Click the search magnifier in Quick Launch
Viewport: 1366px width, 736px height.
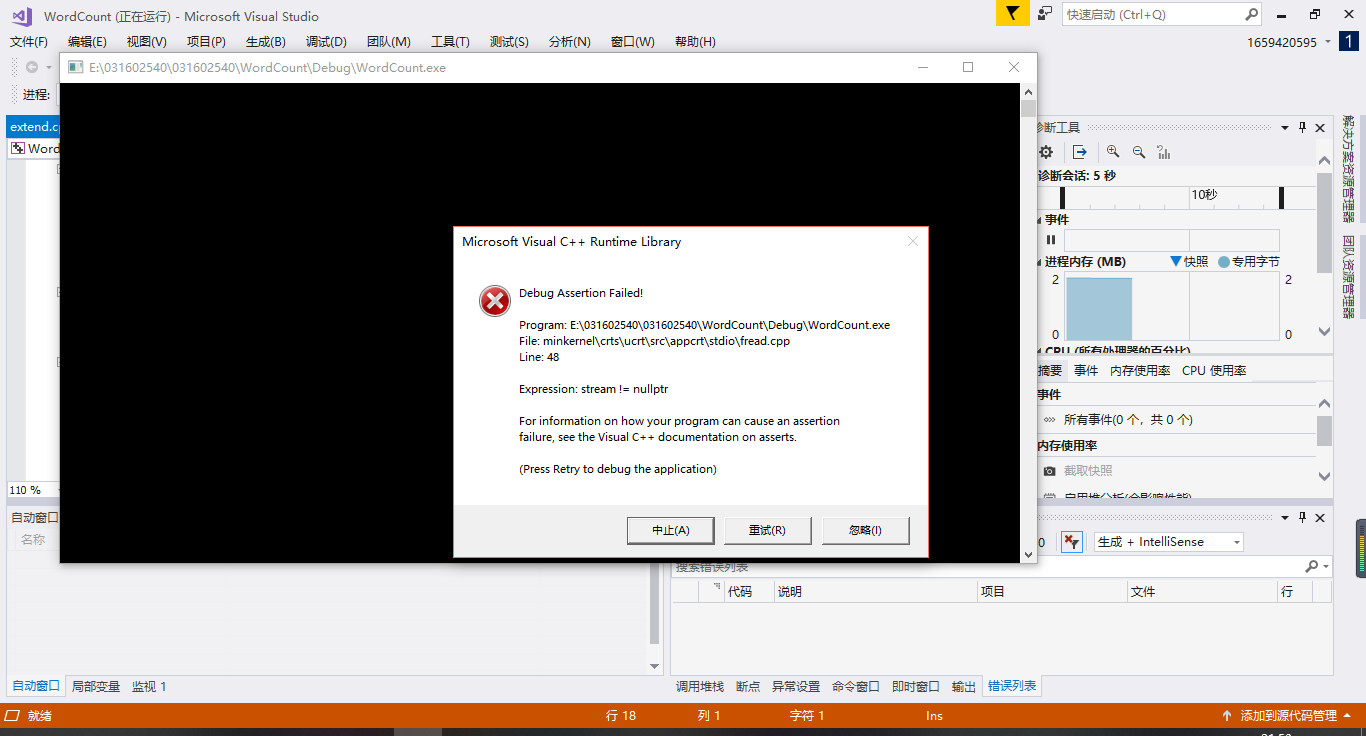click(x=1252, y=14)
